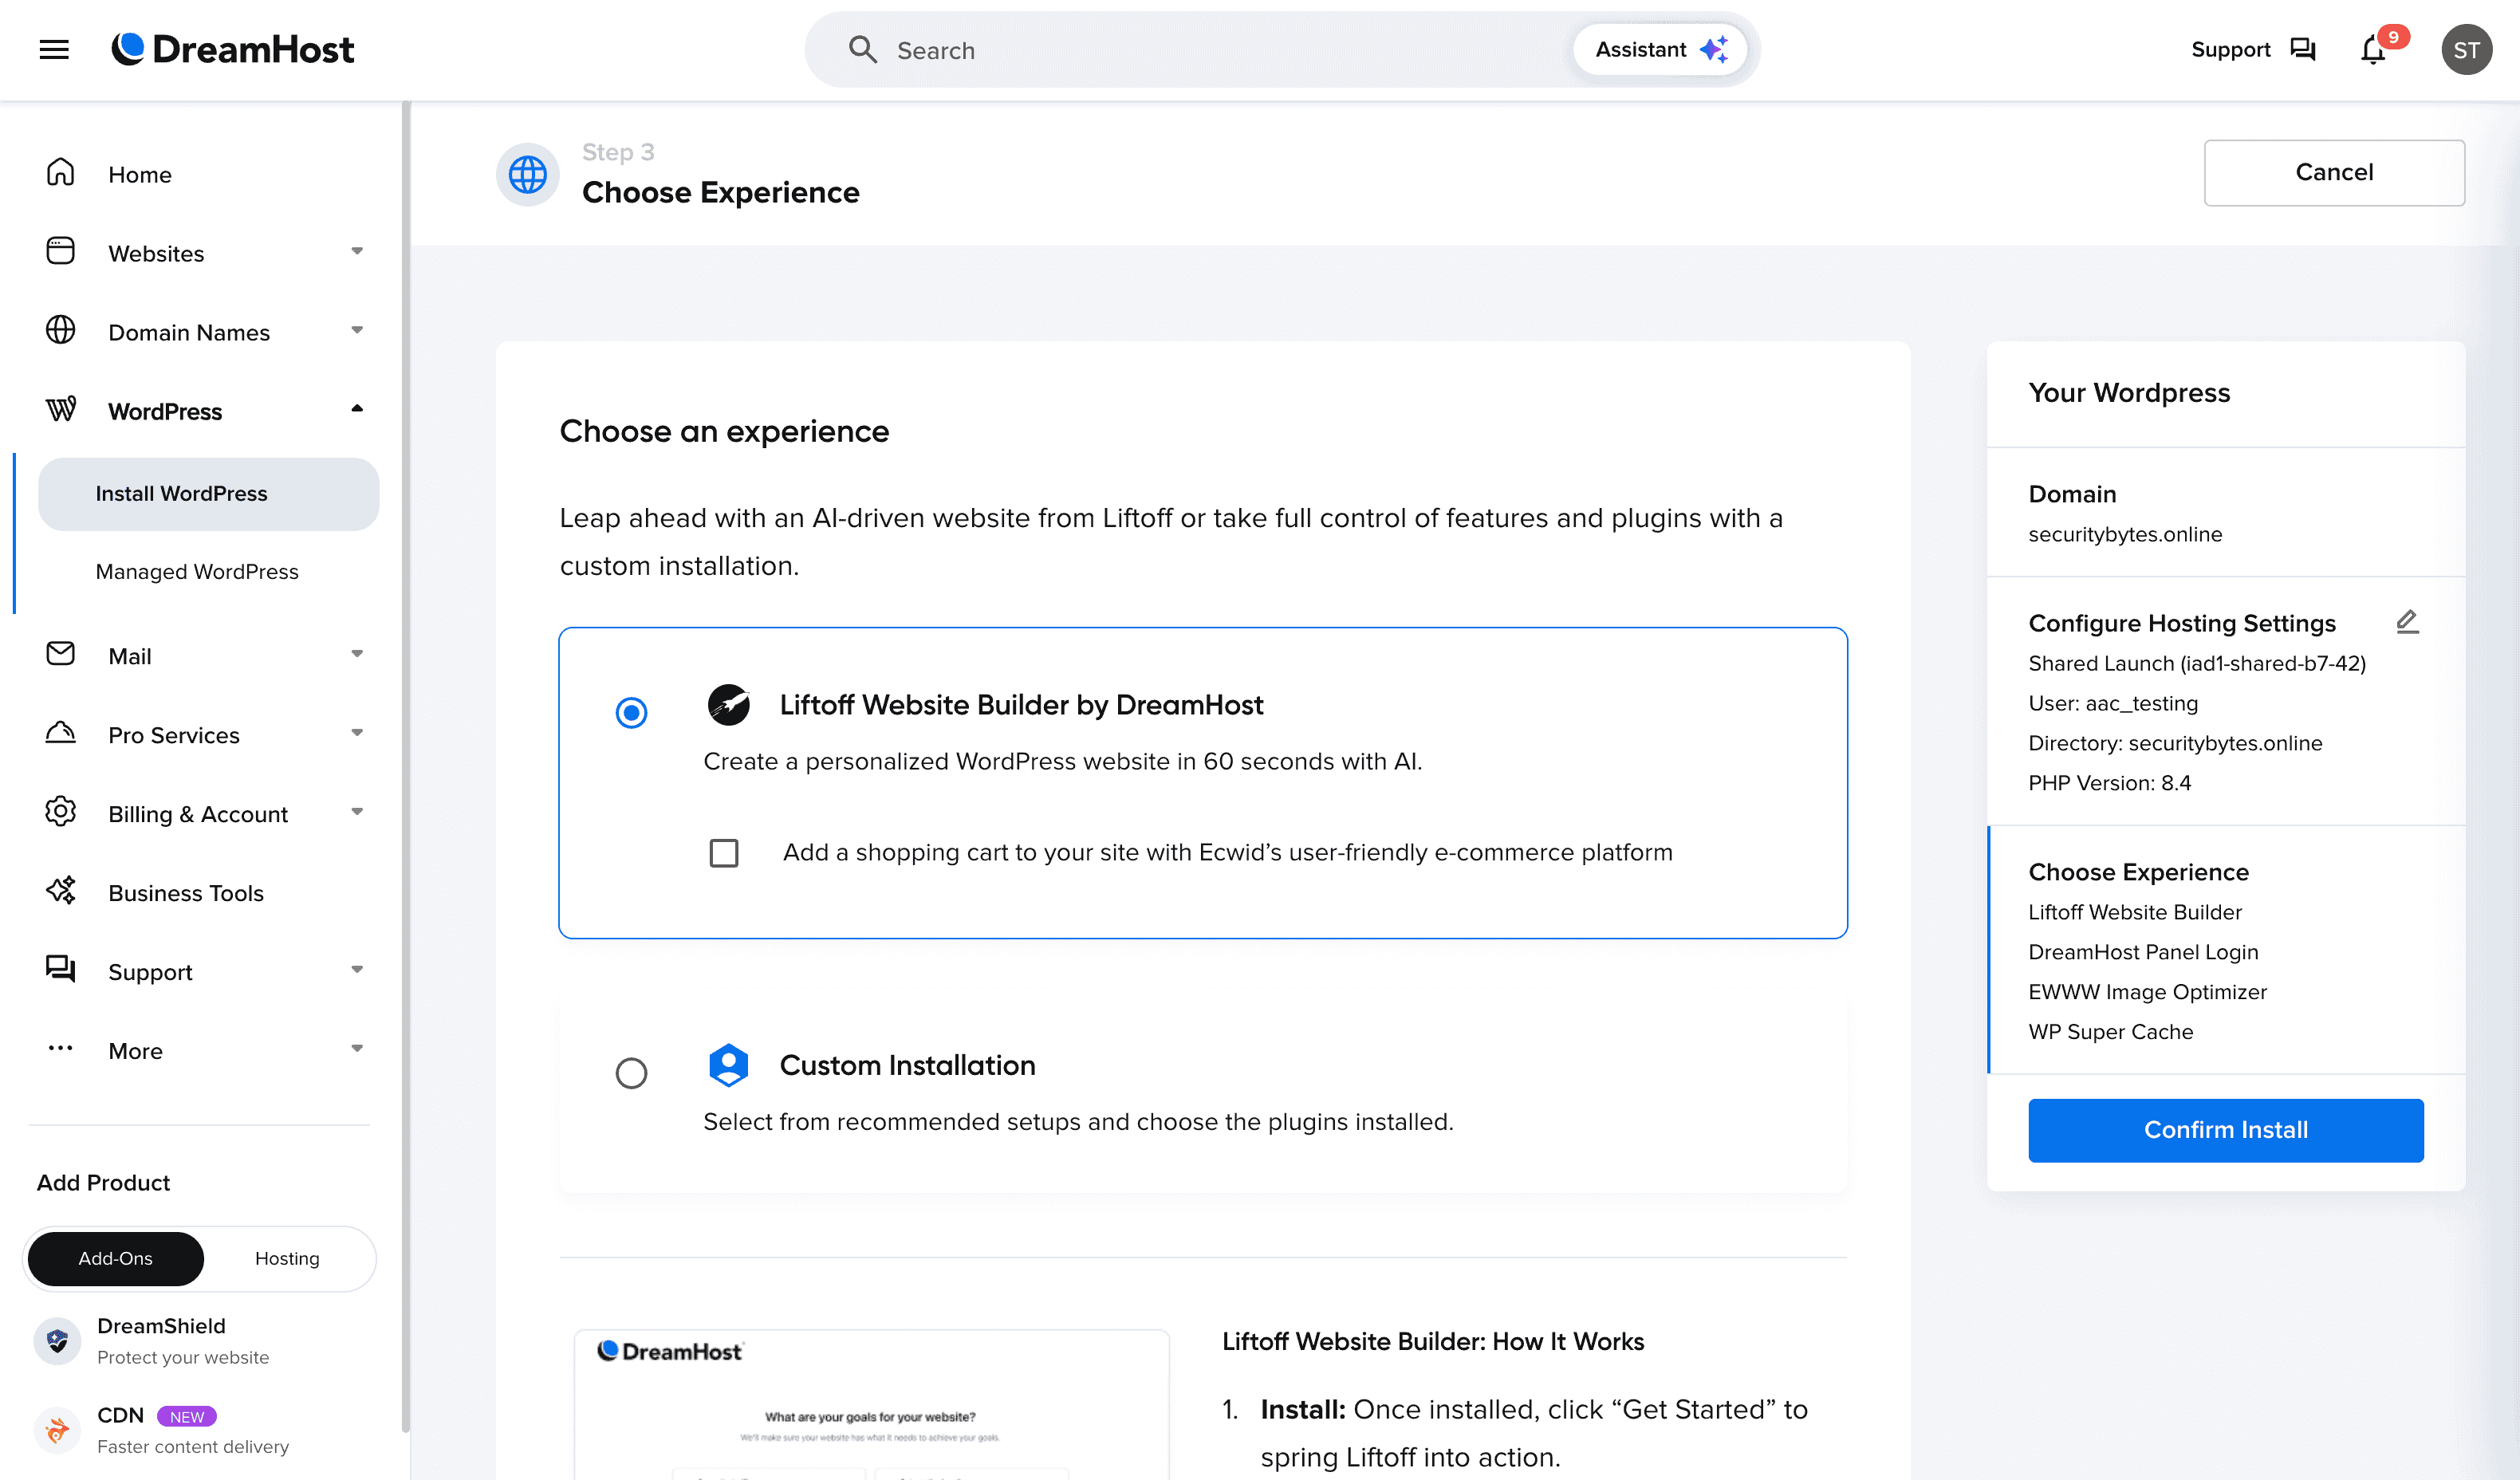Switch to the Hosting tab
This screenshot has height=1480, width=2520.
287,1258
